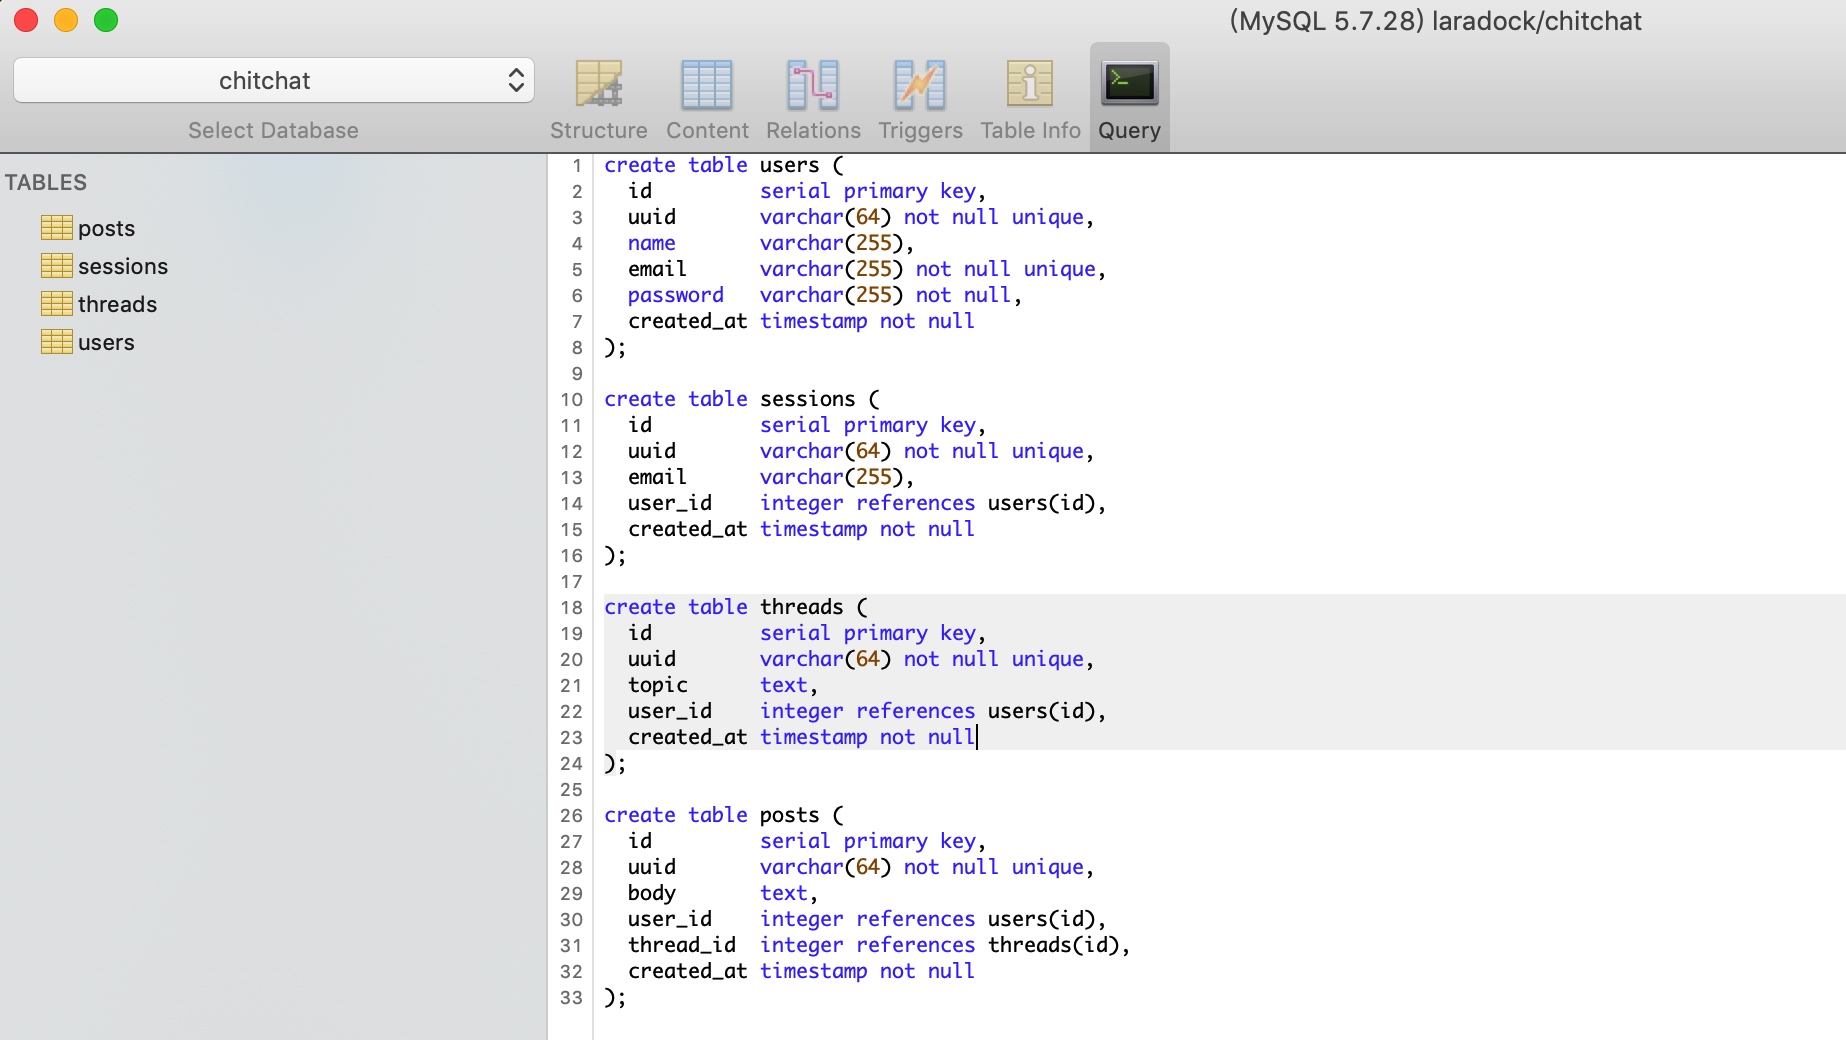Click the Content tab label
The height and width of the screenshot is (1040, 1846).
click(x=707, y=131)
